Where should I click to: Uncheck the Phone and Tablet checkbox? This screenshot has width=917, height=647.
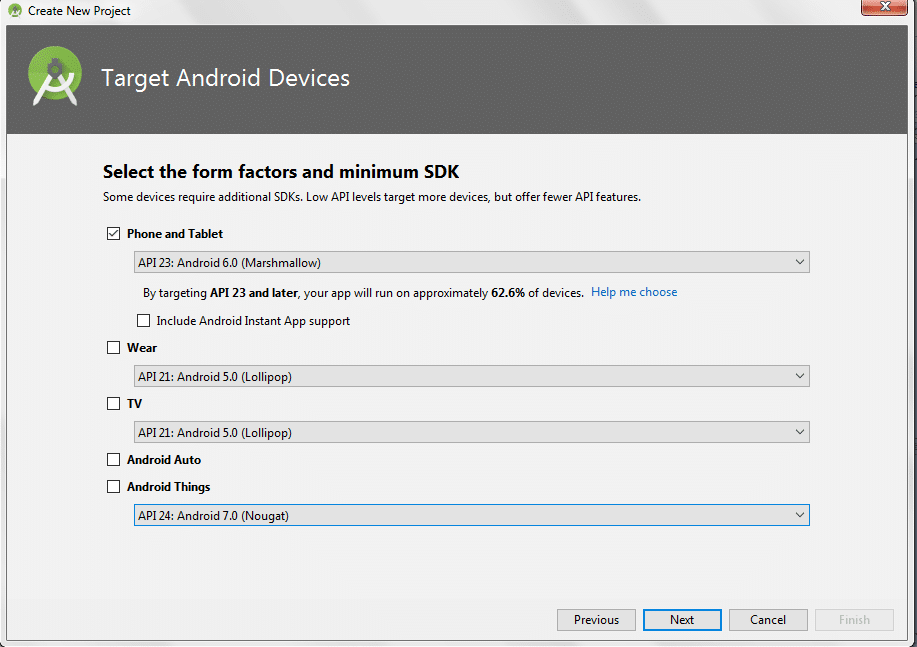click(113, 234)
